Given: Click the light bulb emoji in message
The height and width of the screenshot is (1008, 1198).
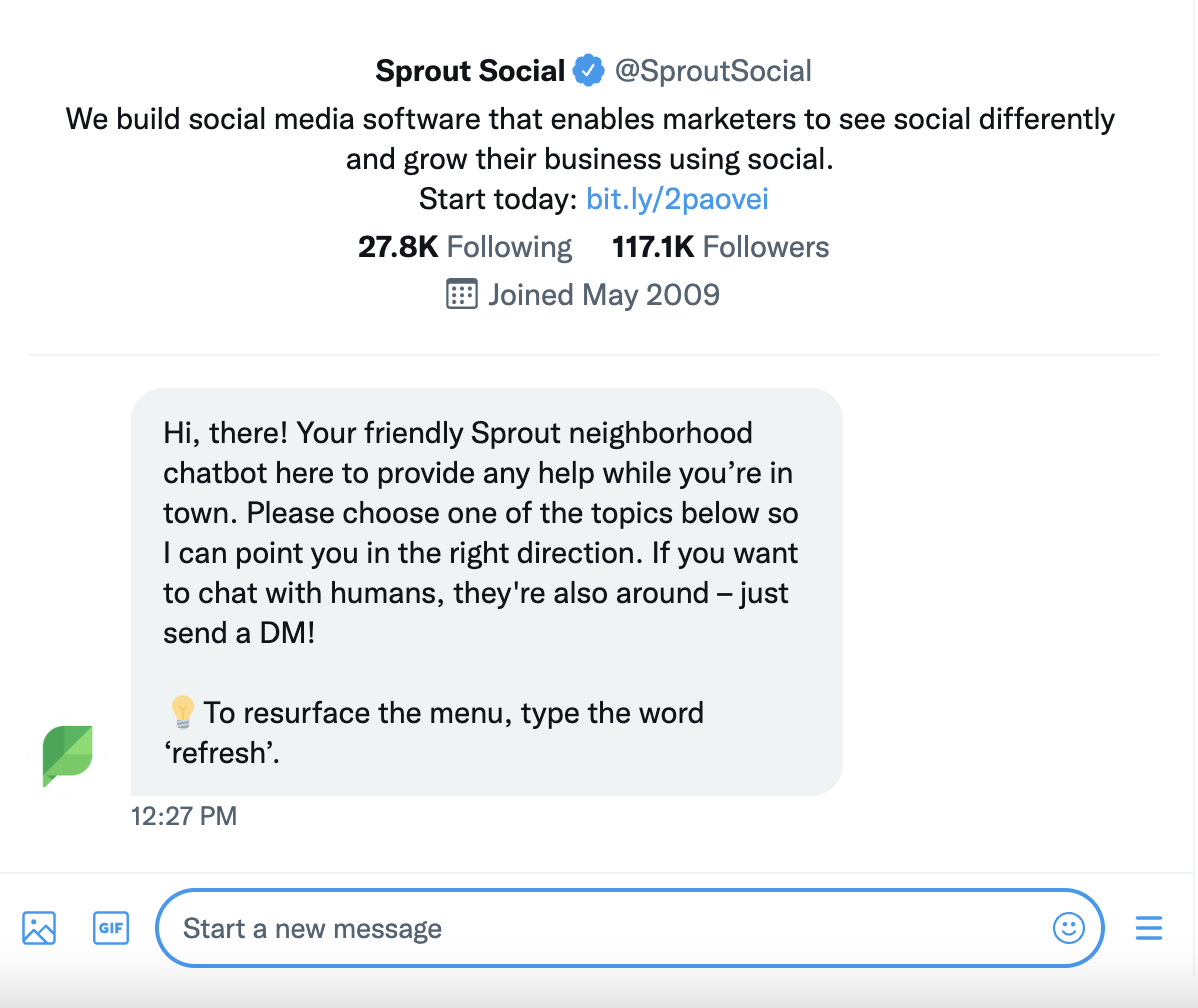Looking at the screenshot, I should pos(182,713).
